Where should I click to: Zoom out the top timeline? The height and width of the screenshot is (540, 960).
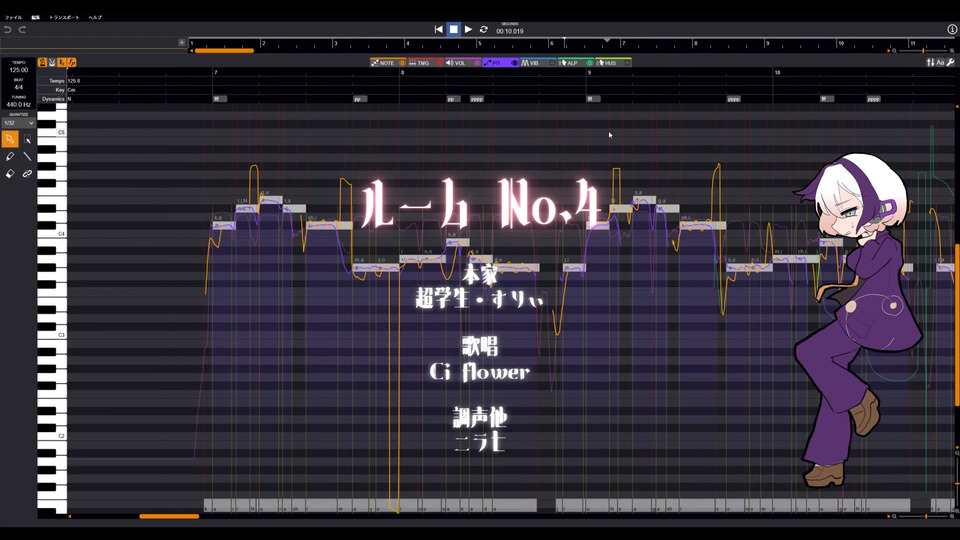pyautogui.click(x=894, y=51)
